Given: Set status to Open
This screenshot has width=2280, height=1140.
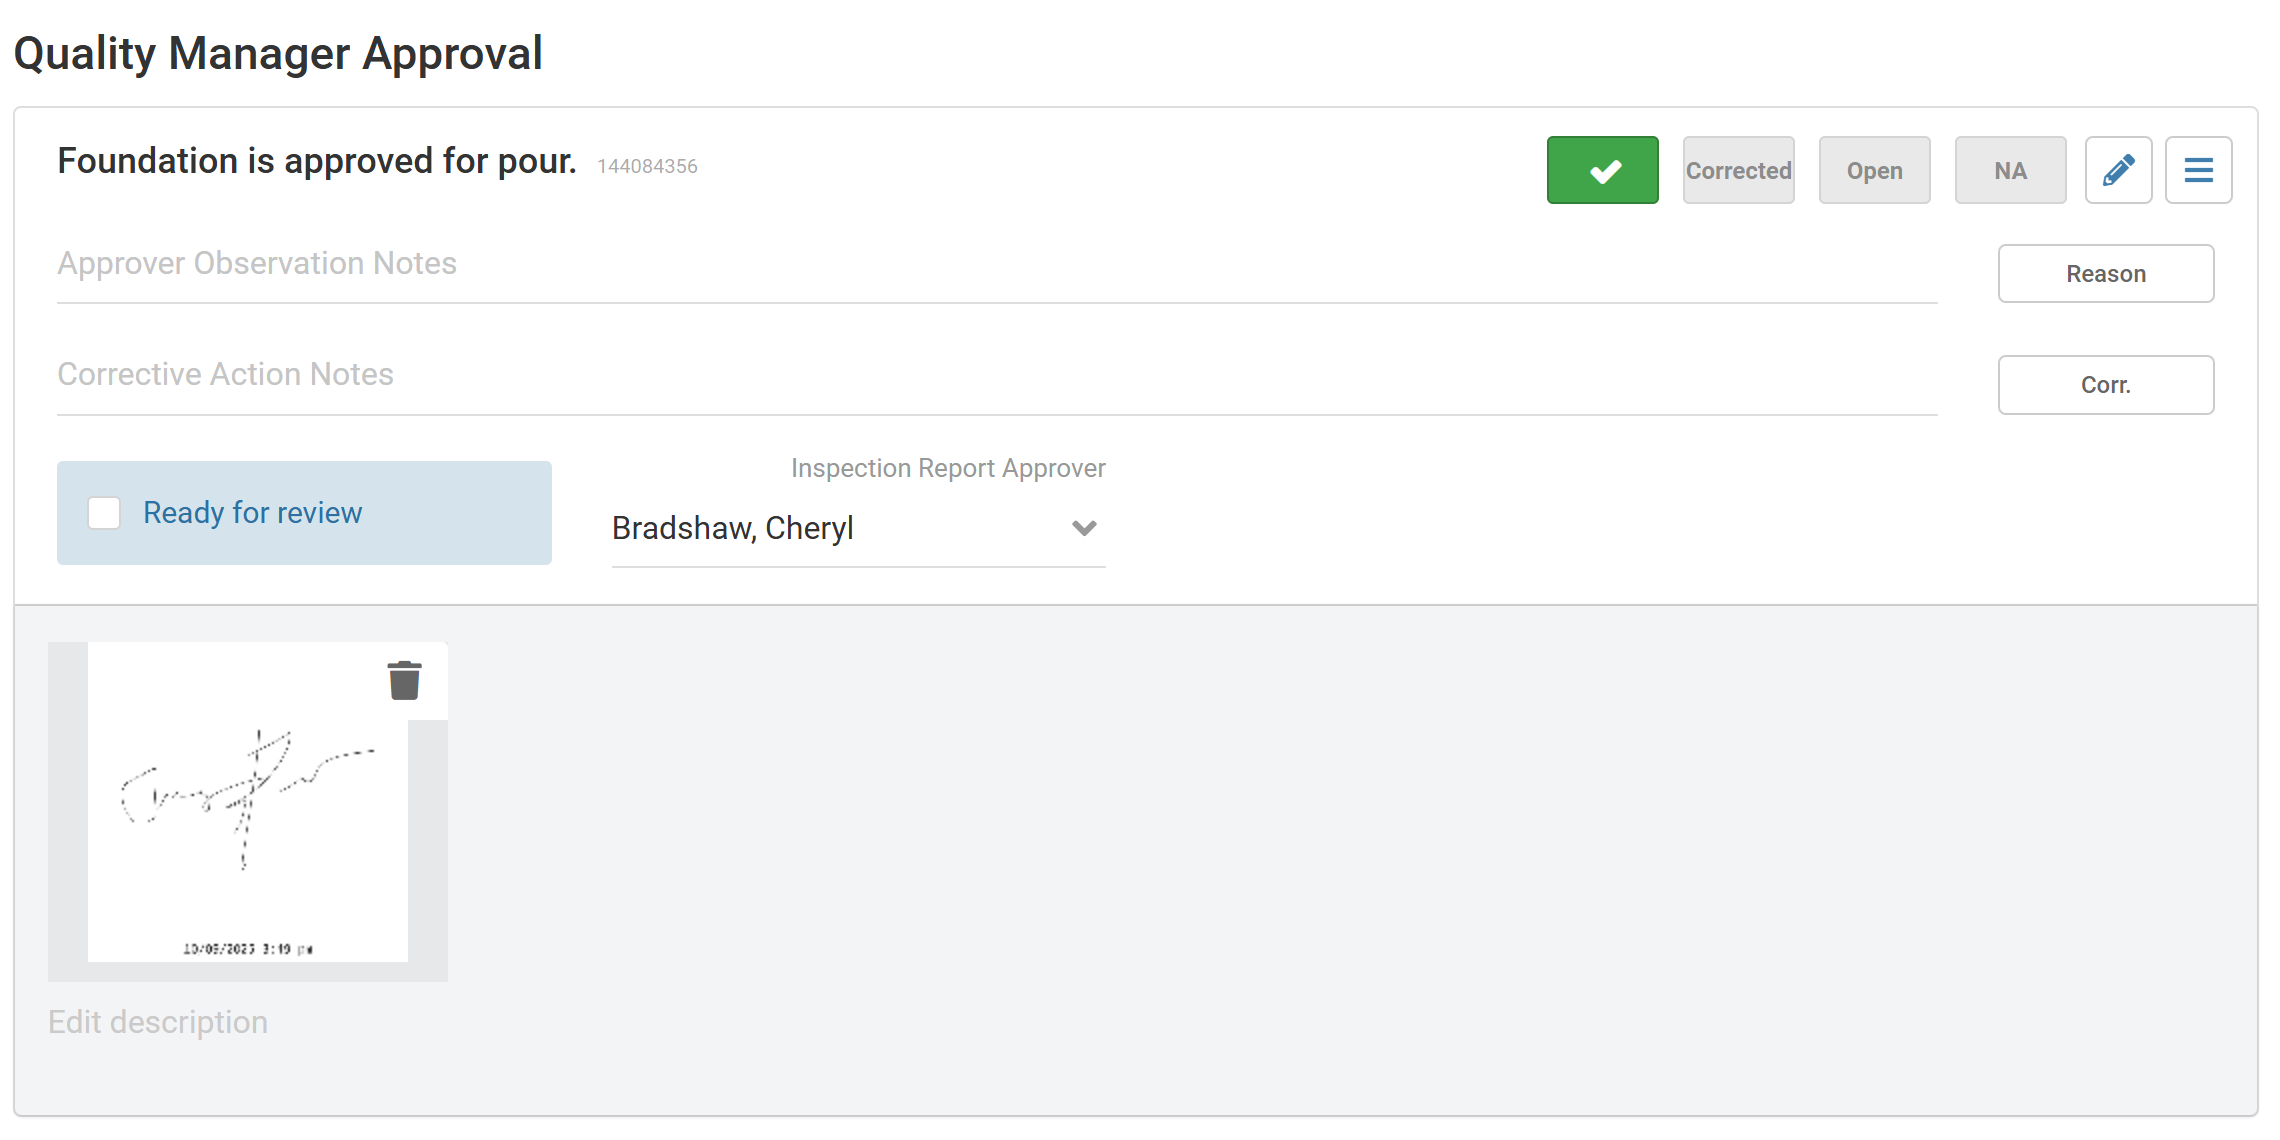Looking at the screenshot, I should 1874,170.
